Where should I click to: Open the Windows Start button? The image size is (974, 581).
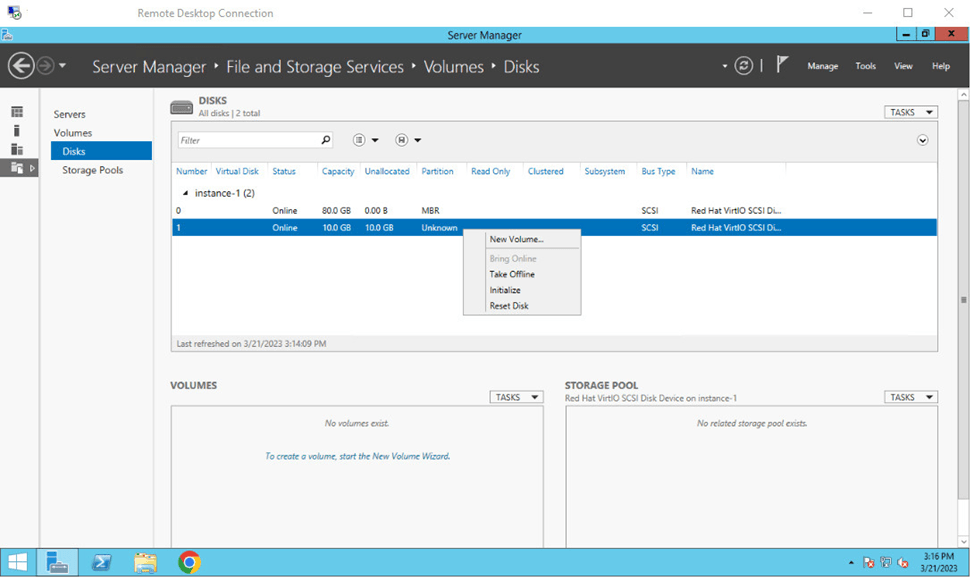tap(17, 562)
